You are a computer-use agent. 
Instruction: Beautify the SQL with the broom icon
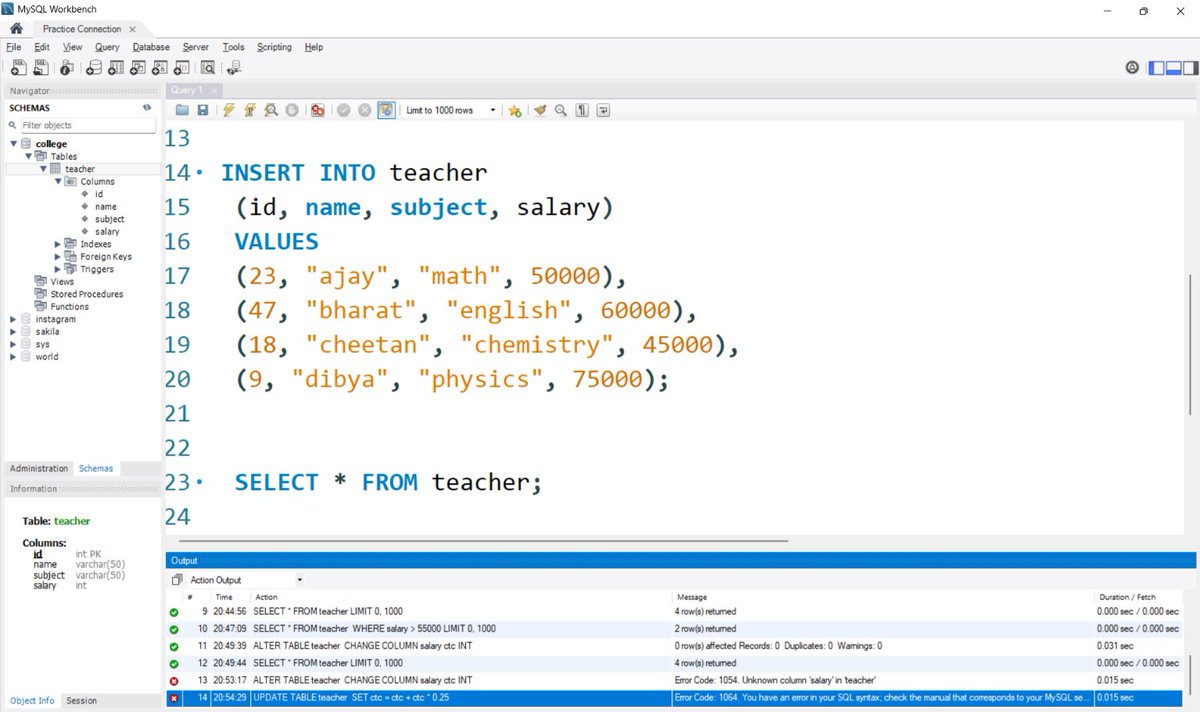(x=538, y=110)
